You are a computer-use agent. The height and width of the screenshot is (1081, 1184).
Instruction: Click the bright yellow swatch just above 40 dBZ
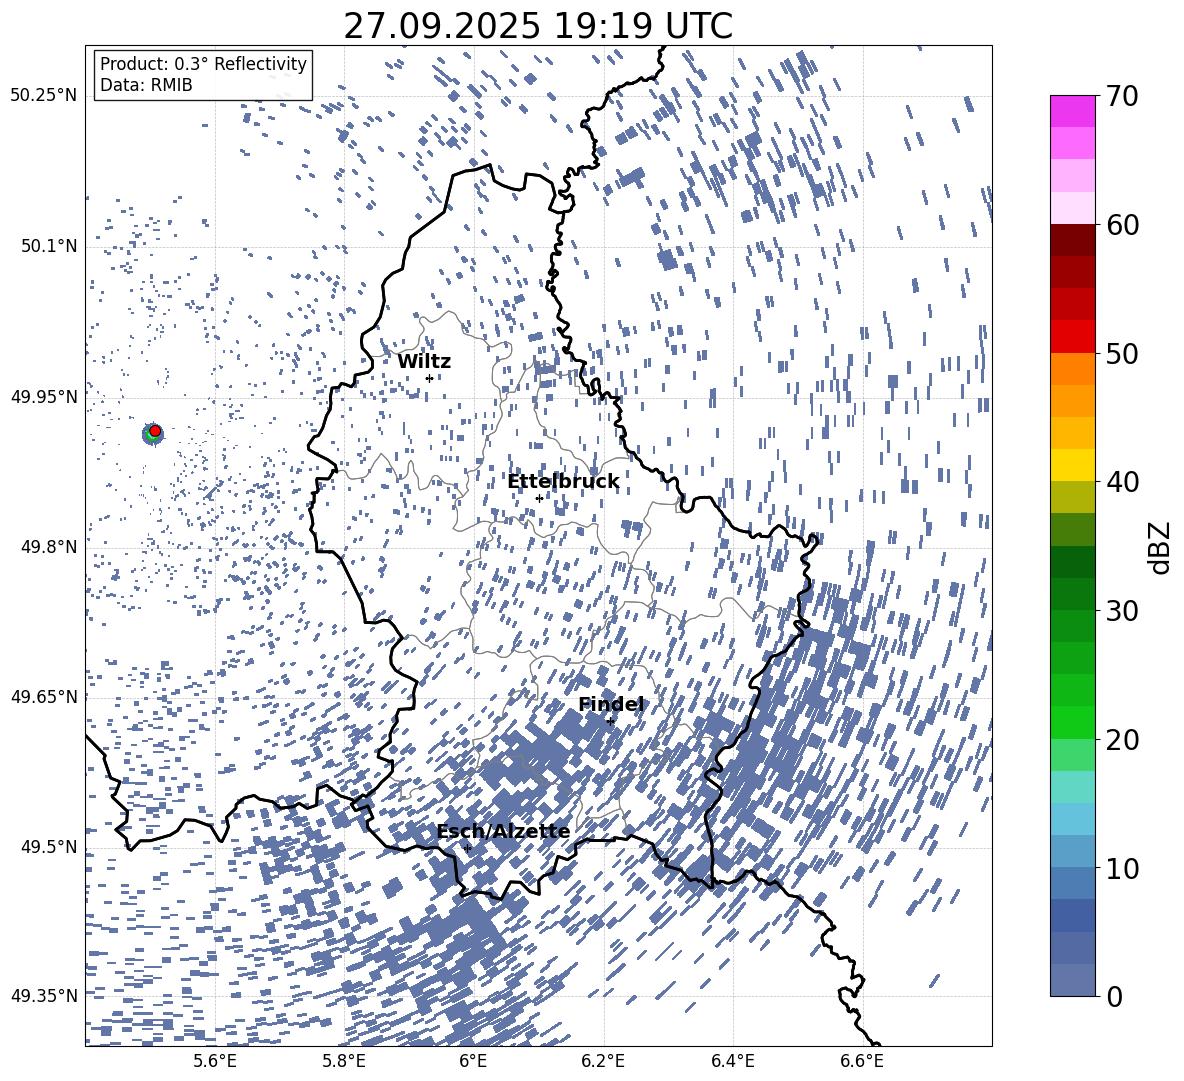point(1073,465)
